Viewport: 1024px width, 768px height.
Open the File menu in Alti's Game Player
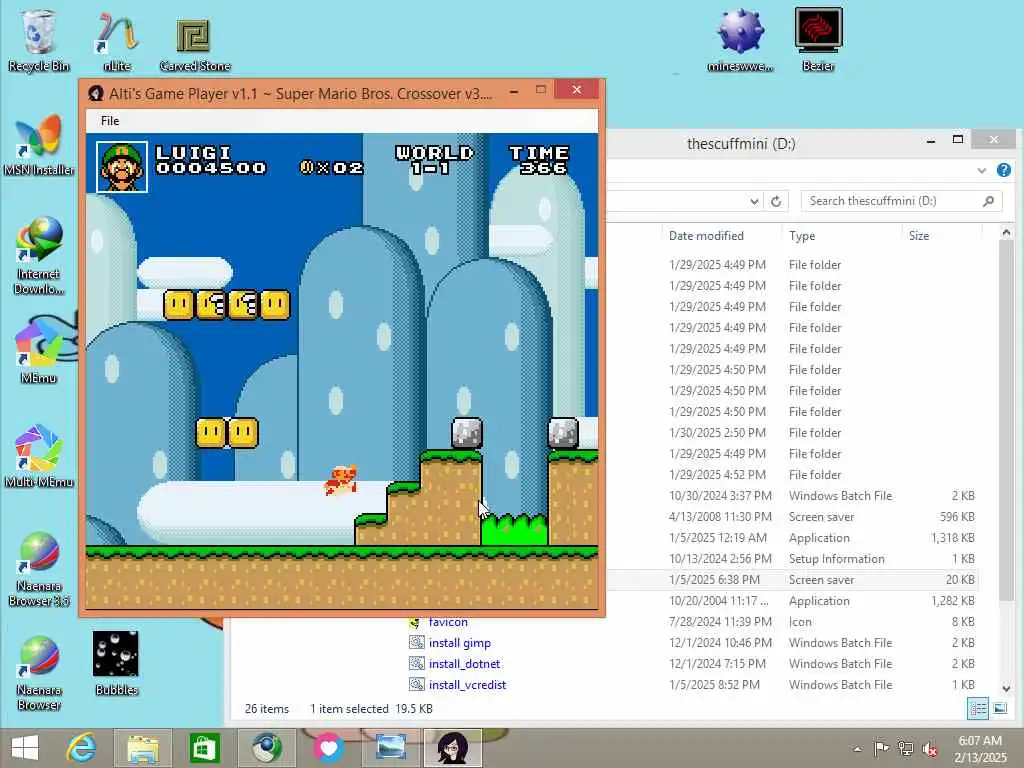110,121
